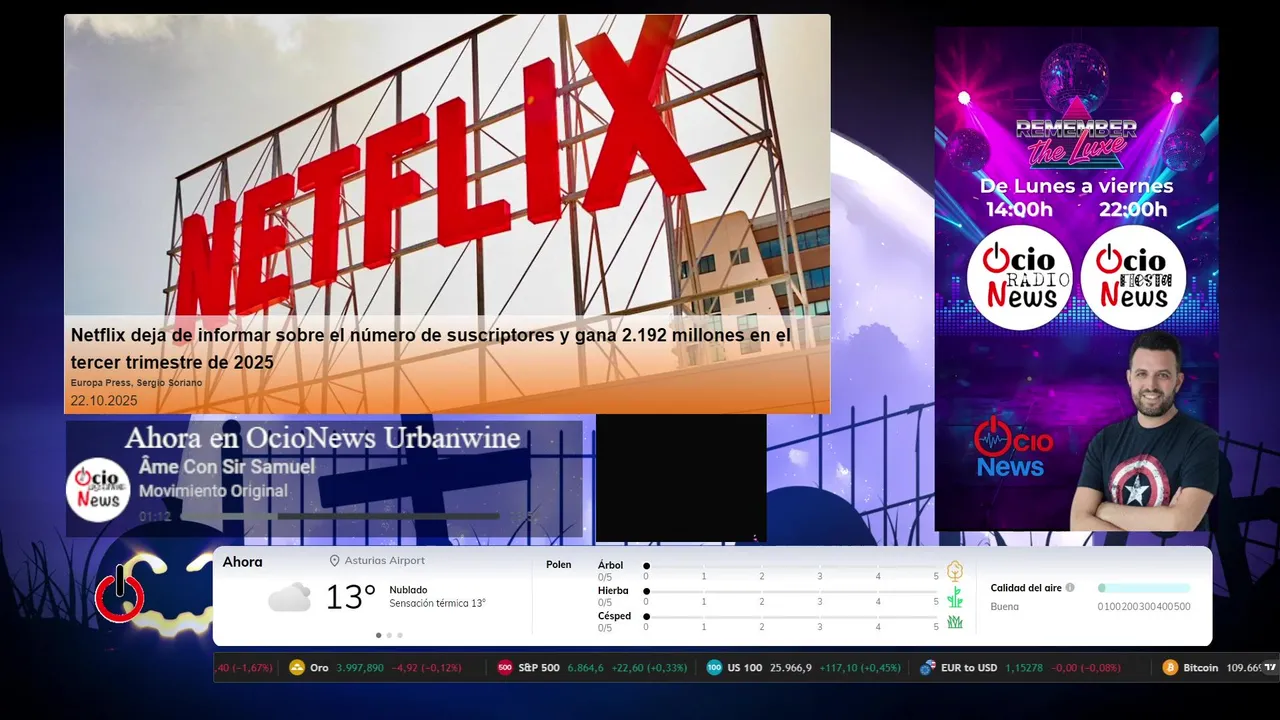
Task: Click the song title Âme Con Sir Samuel
Action: tap(227, 467)
